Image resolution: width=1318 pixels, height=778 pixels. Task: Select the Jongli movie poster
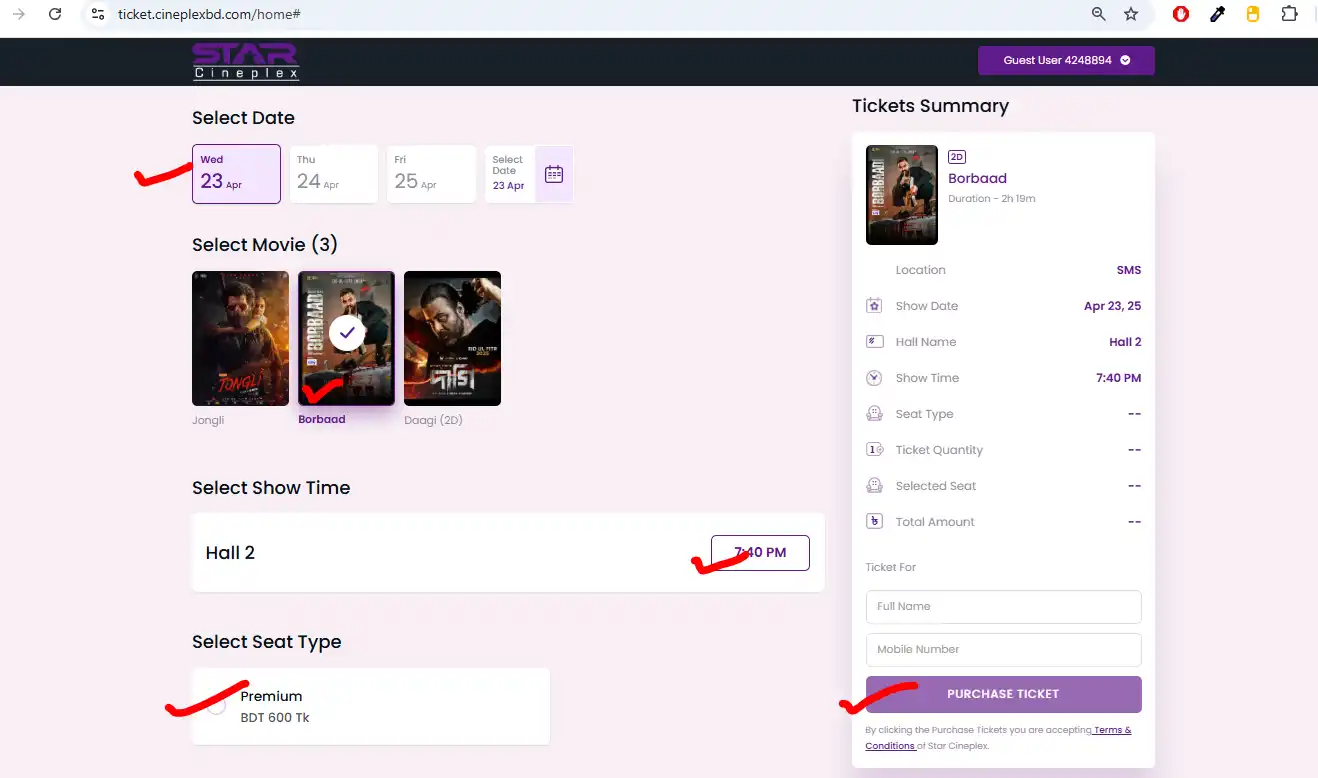tap(240, 338)
